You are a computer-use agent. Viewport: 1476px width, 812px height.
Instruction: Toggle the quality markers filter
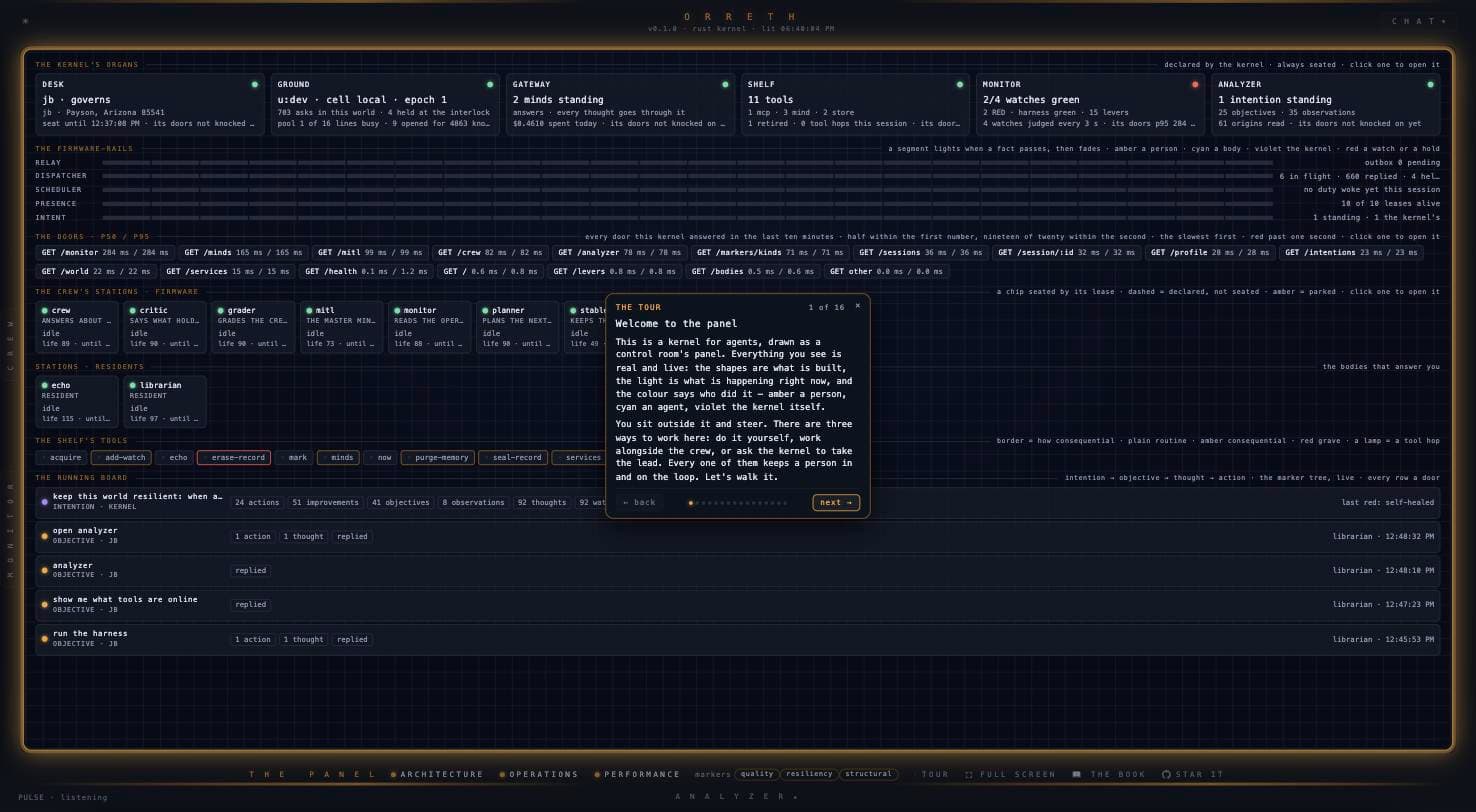(x=757, y=774)
